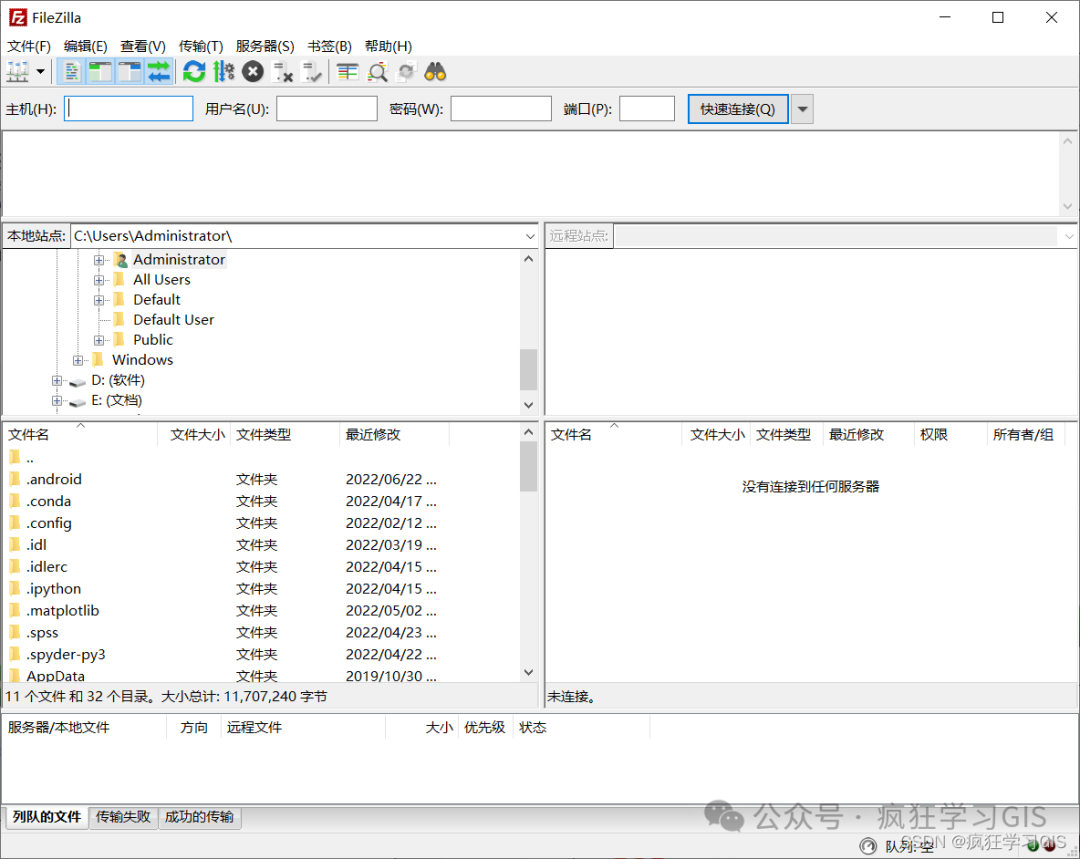Image resolution: width=1080 pixels, height=859 pixels.
Task: Select the .conda folder row
Action: click(x=260, y=501)
